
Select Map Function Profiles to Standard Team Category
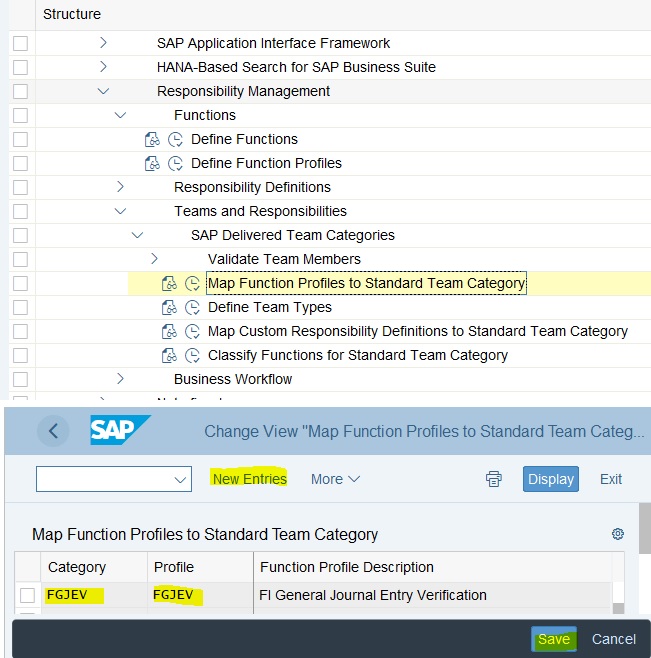point(366,283)
